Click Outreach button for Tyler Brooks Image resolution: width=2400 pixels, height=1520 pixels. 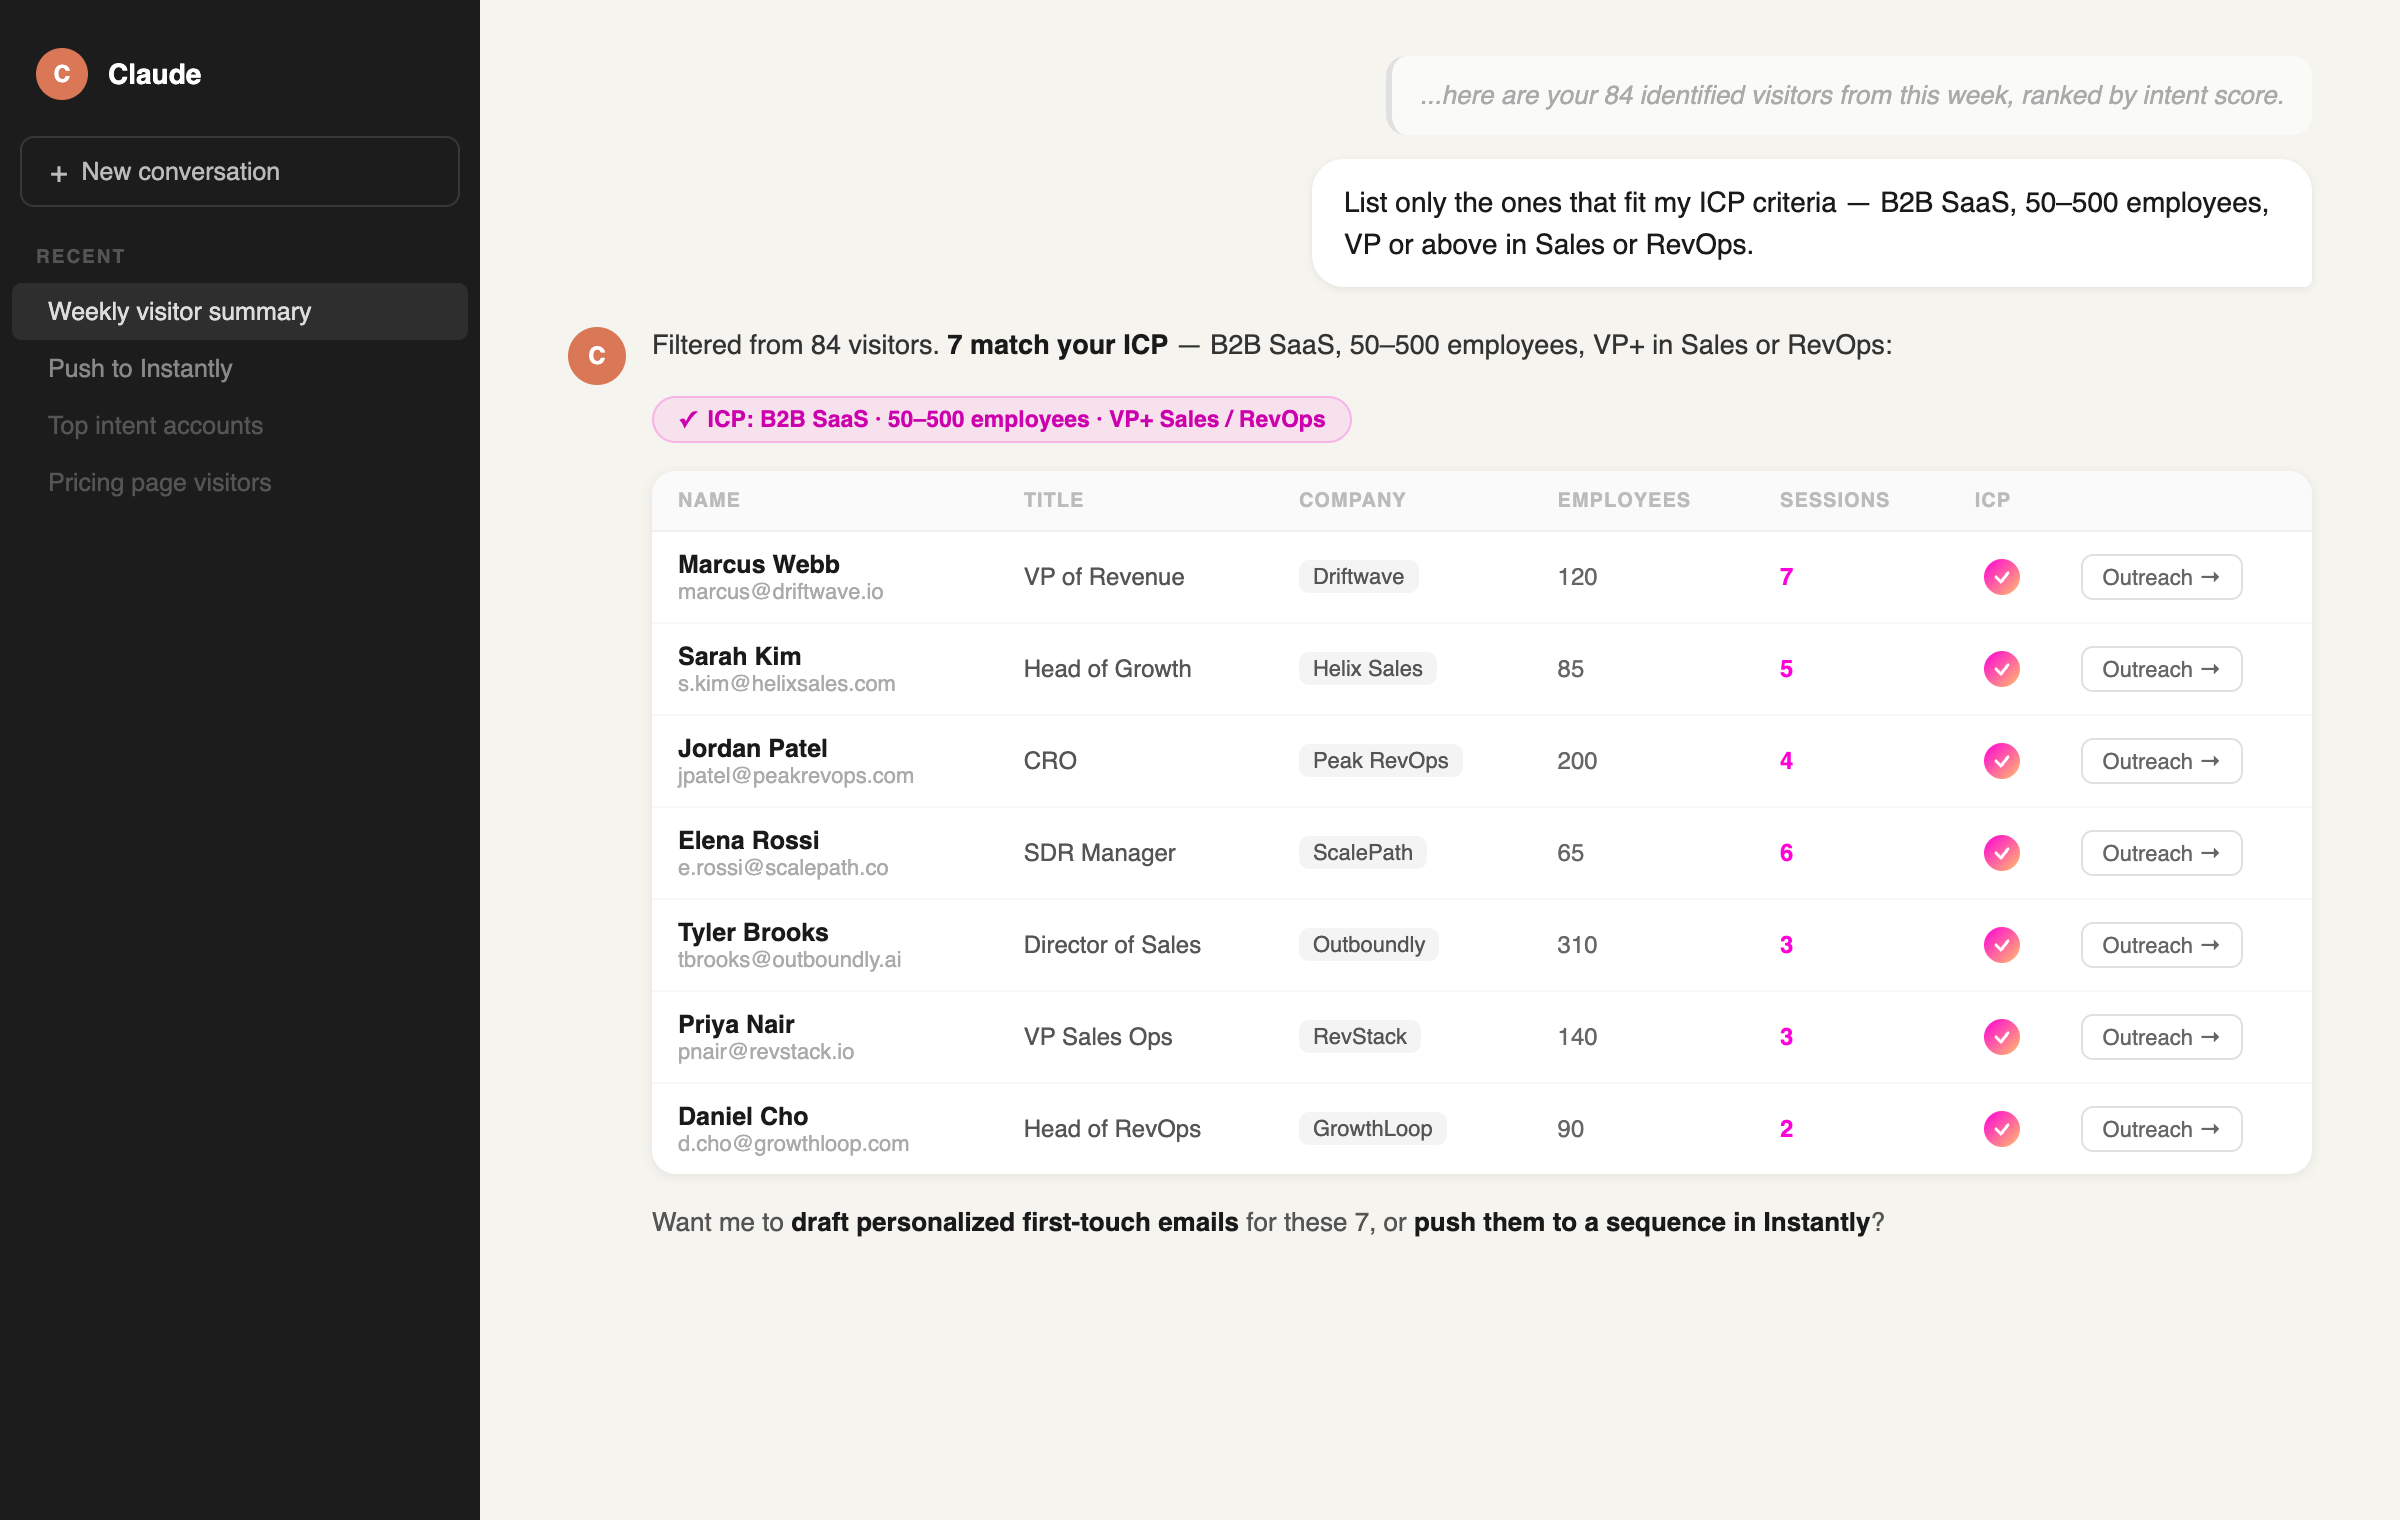[2161, 945]
